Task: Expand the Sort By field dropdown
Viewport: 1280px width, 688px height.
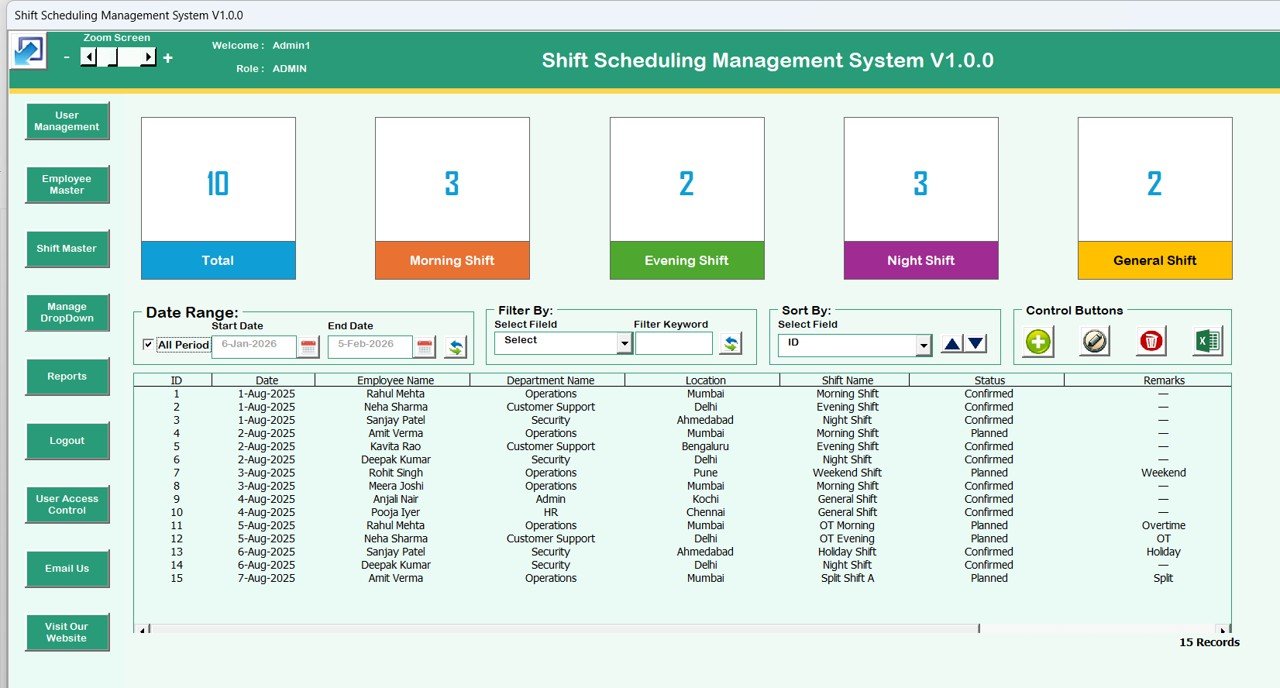Action: [923, 345]
